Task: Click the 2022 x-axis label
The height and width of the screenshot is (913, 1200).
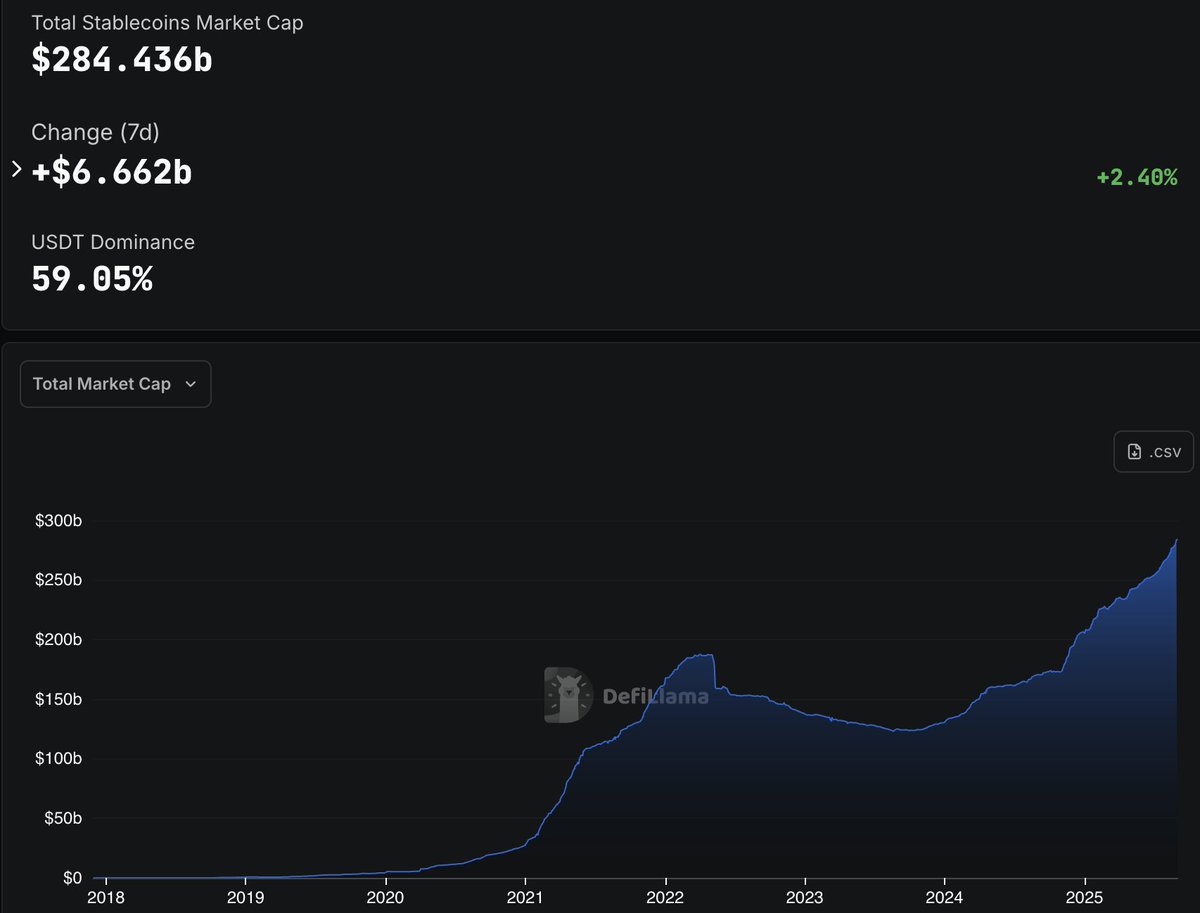Action: 665,897
